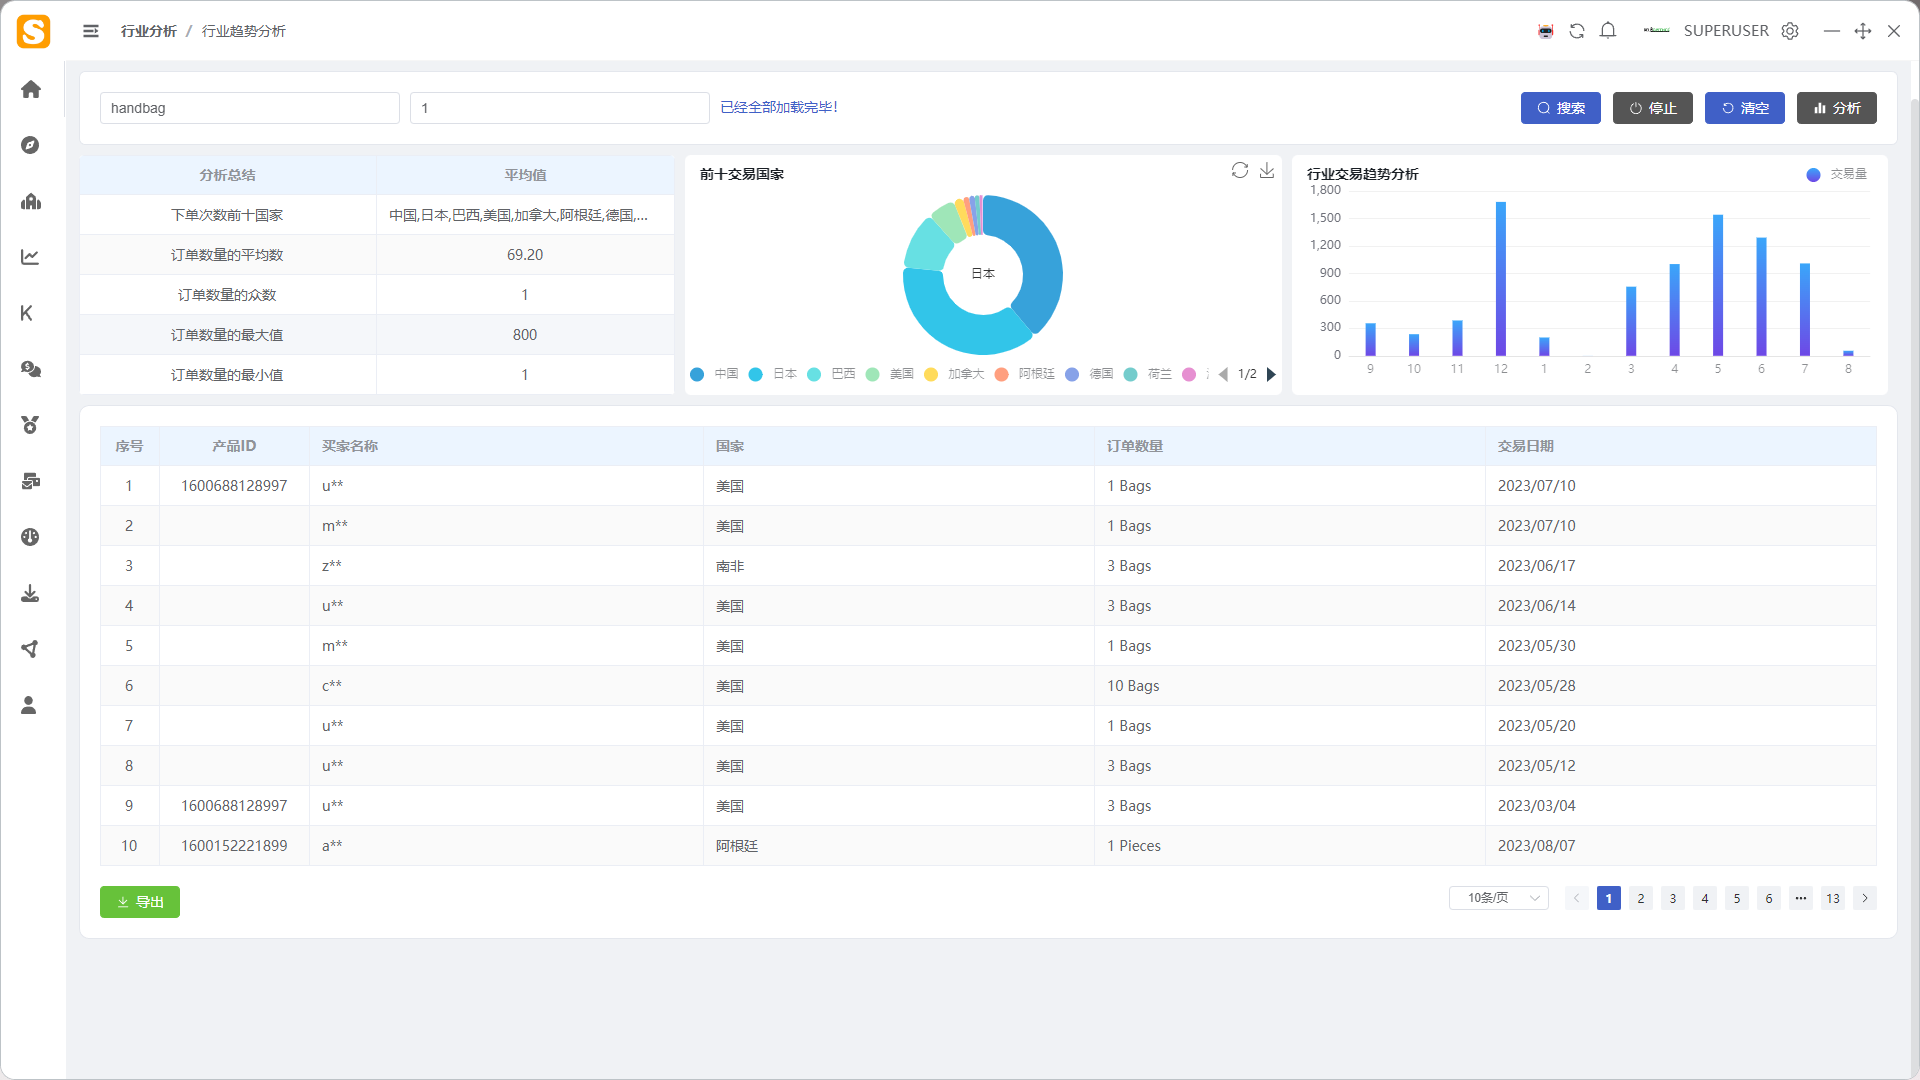Image resolution: width=1920 pixels, height=1080 pixels.
Task: Open the user profile icon in sidebar
Action: coord(29,706)
